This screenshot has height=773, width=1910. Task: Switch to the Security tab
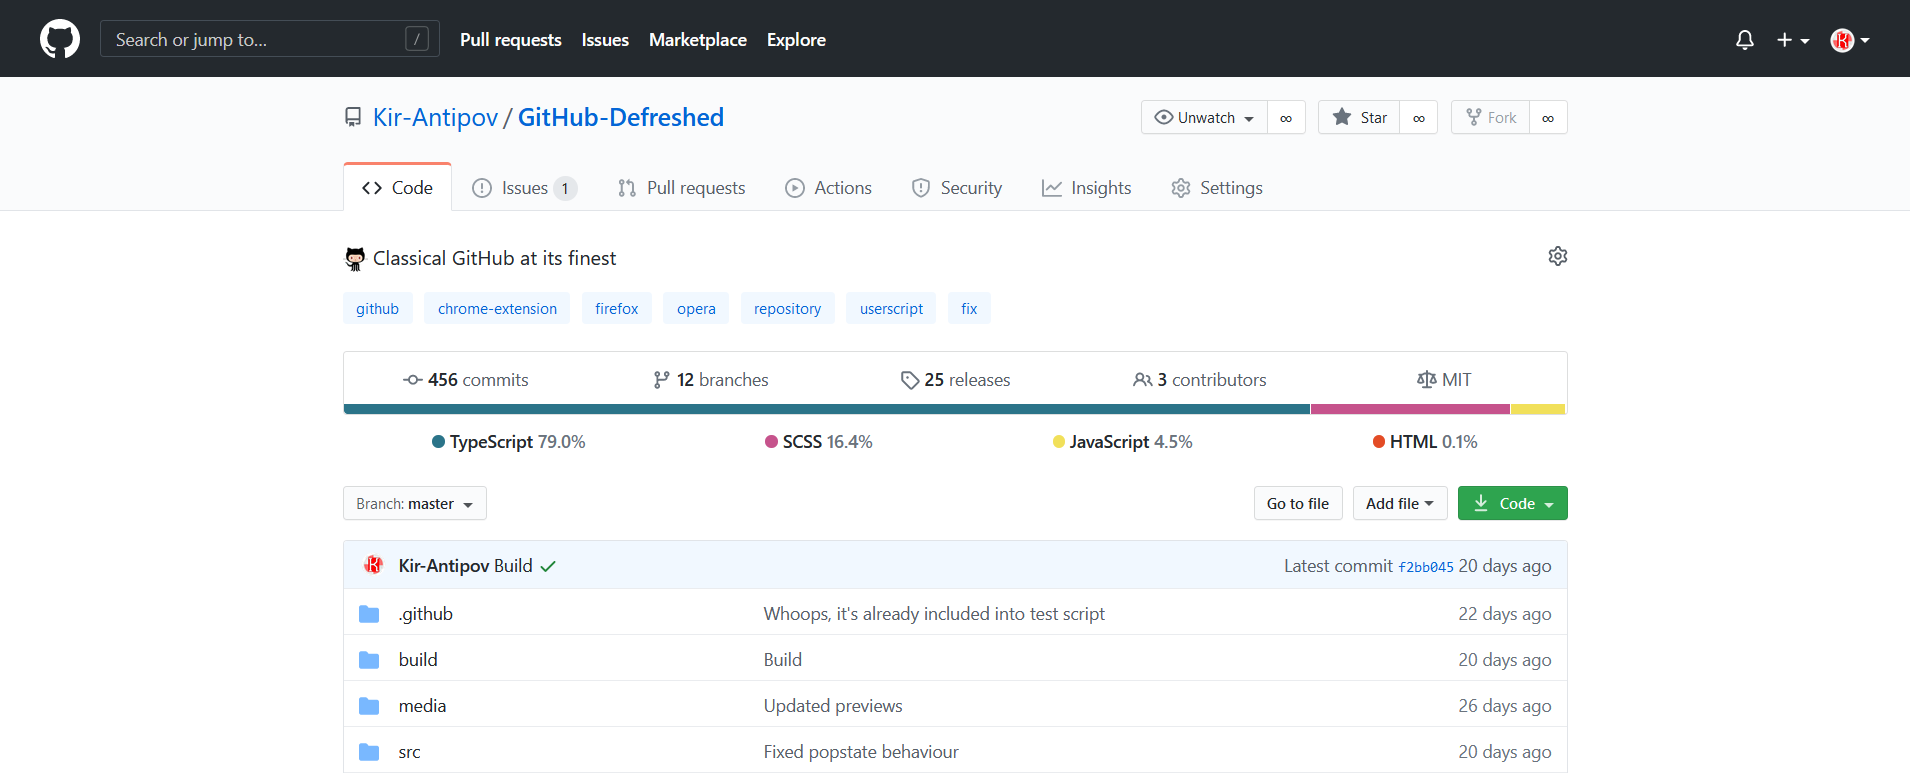point(956,187)
